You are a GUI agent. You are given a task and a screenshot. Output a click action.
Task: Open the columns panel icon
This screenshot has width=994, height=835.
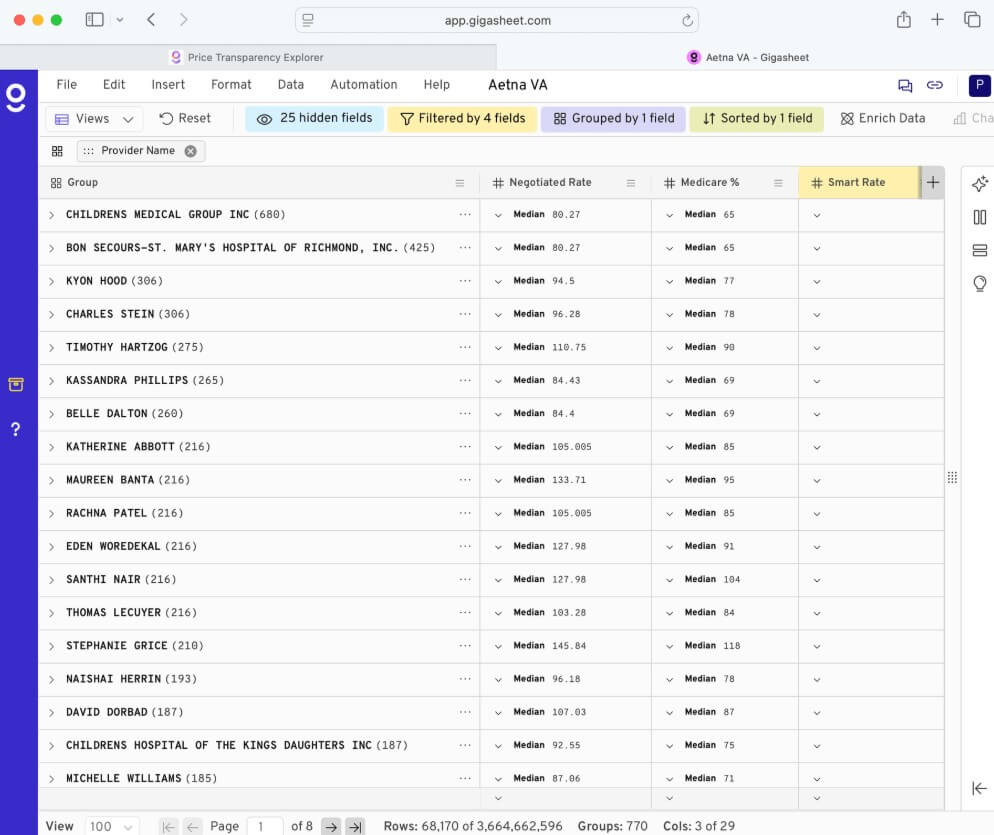click(x=979, y=217)
